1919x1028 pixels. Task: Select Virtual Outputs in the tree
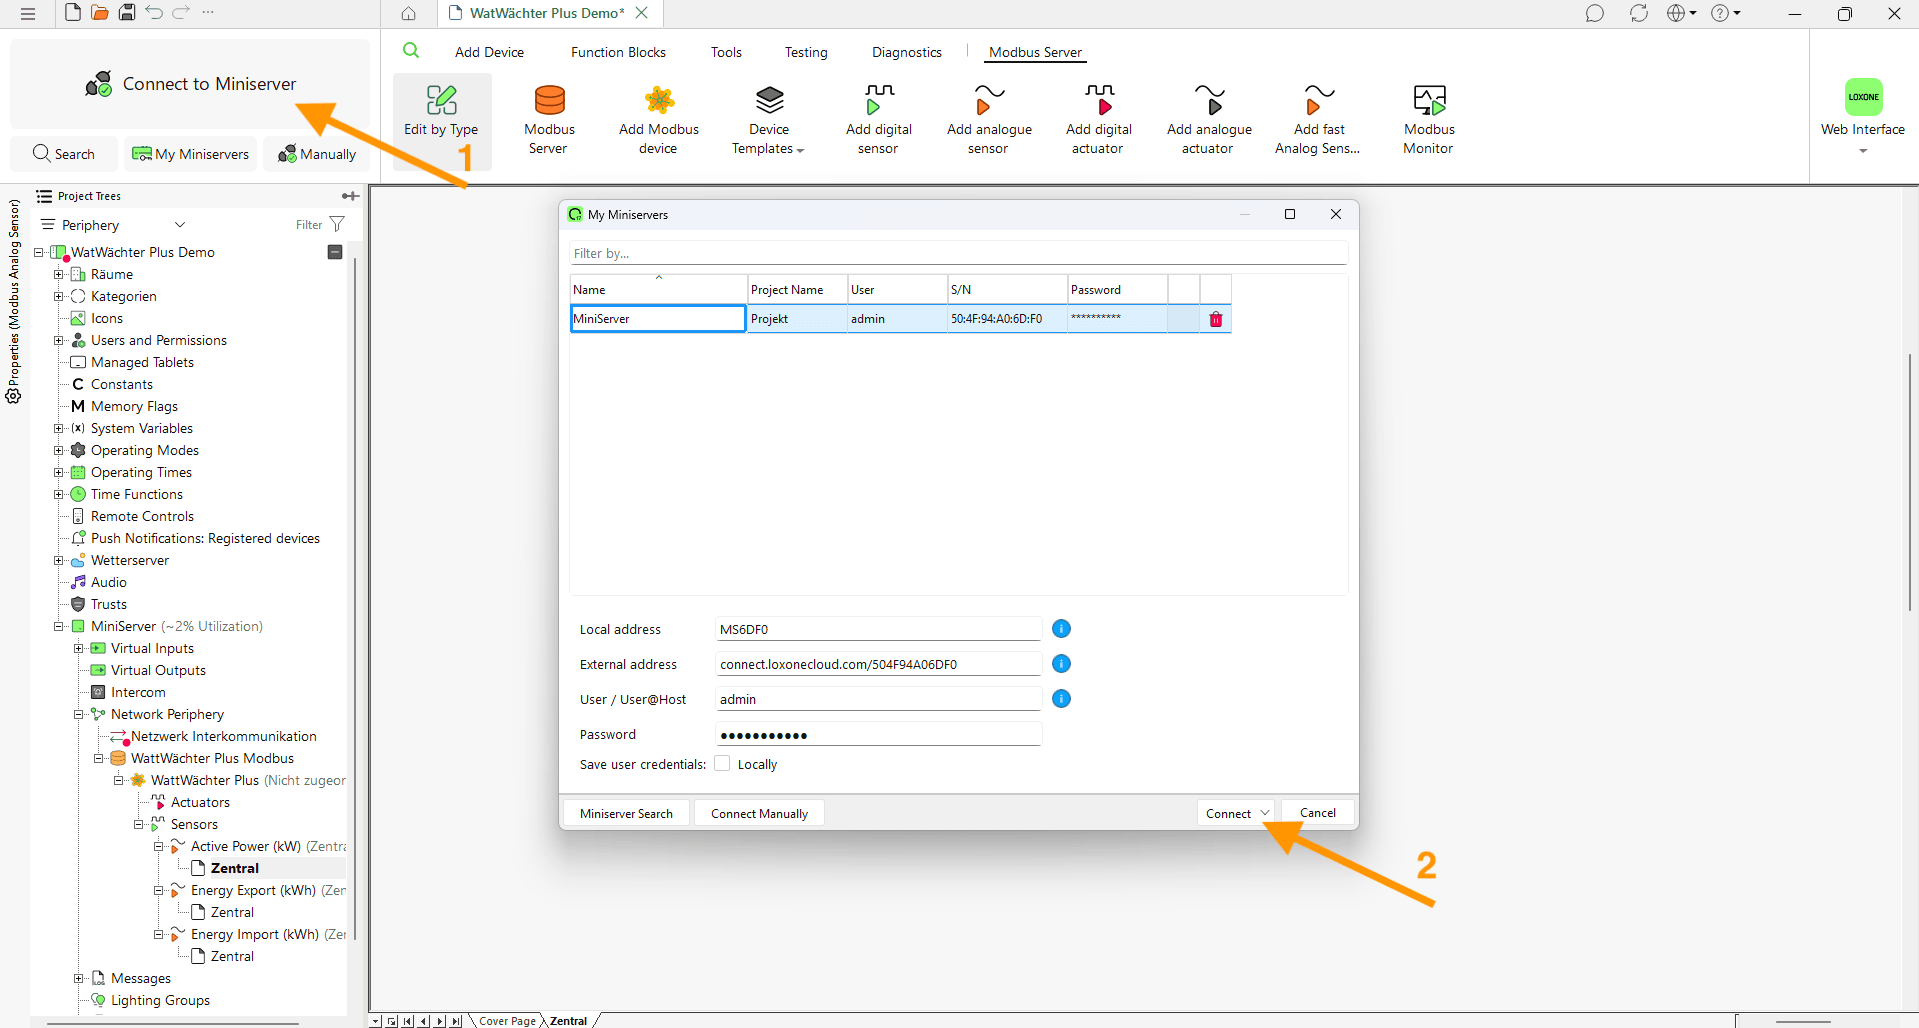click(158, 671)
